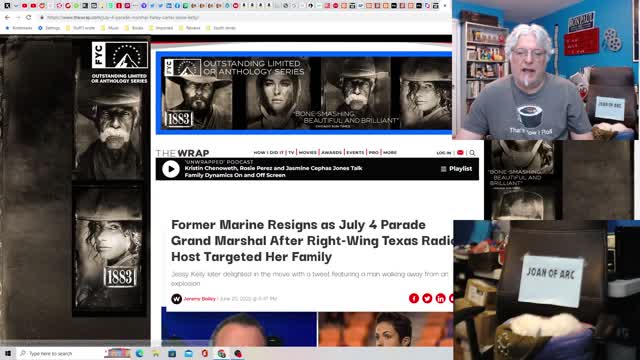Open the How I Did It menu
The image size is (640, 360).
(269, 153)
